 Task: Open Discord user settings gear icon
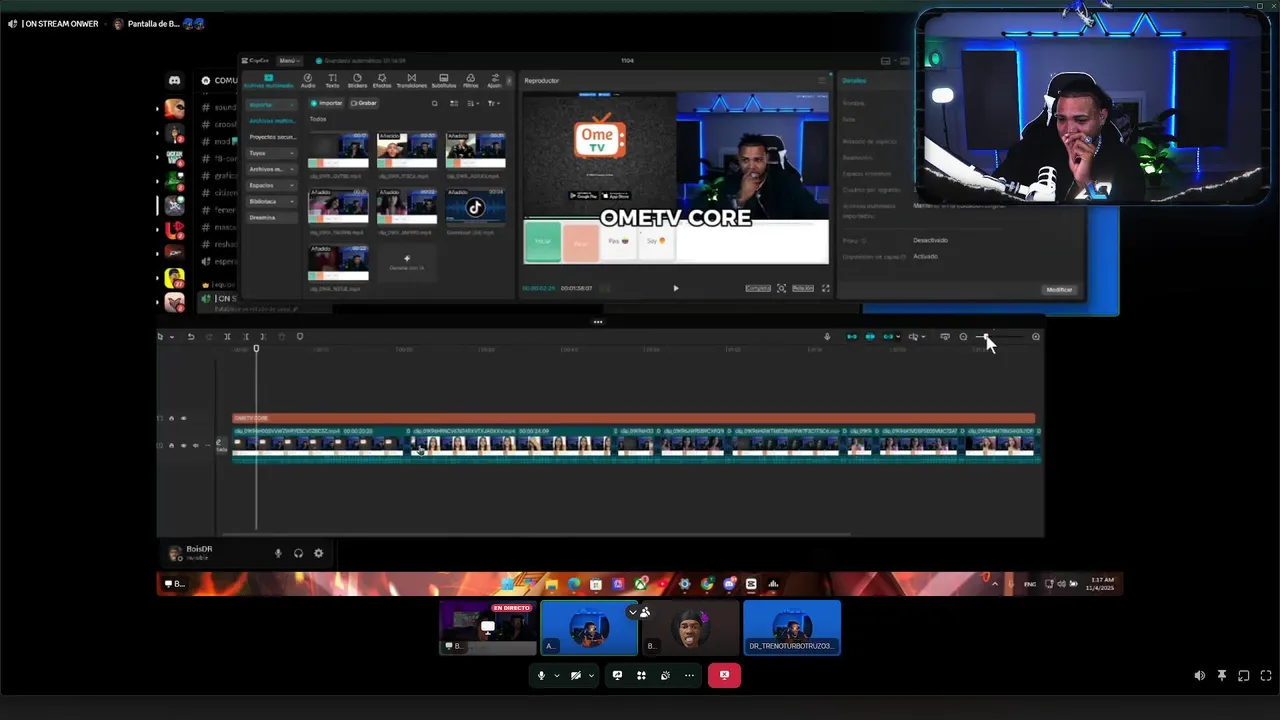tap(319, 553)
